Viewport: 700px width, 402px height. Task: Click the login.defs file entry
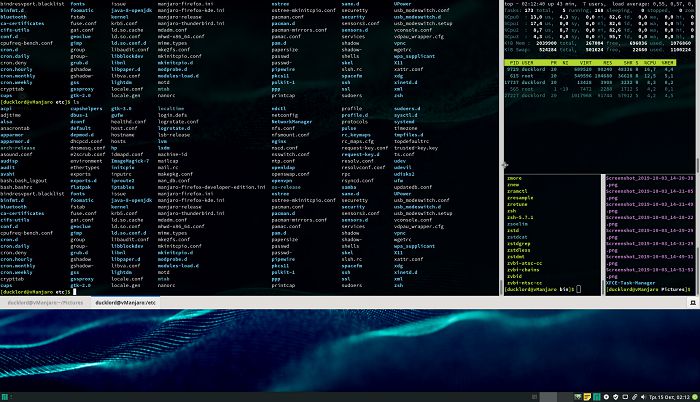click(174, 115)
